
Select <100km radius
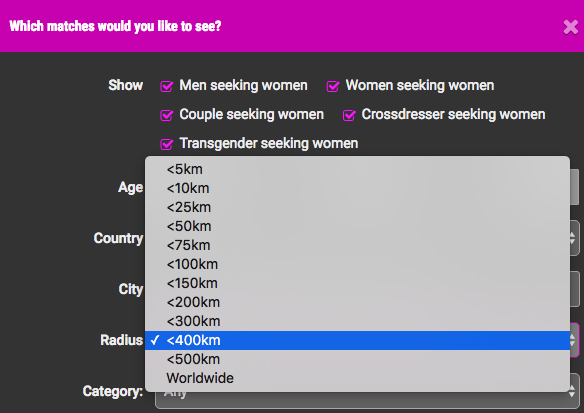coord(357,264)
